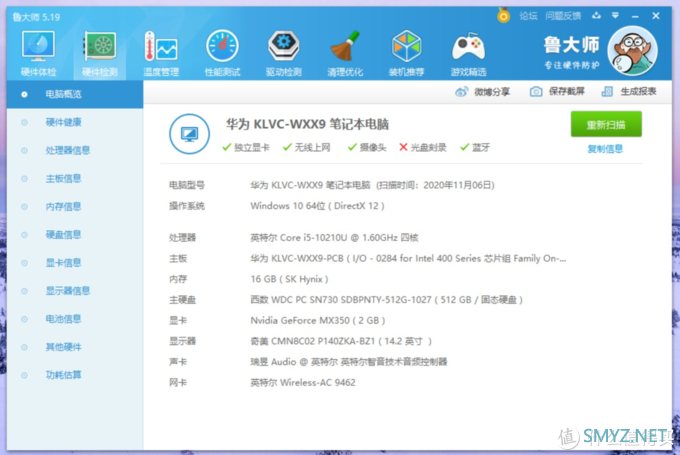Share via 微博分享
This screenshot has width=680, height=455.
(482, 92)
